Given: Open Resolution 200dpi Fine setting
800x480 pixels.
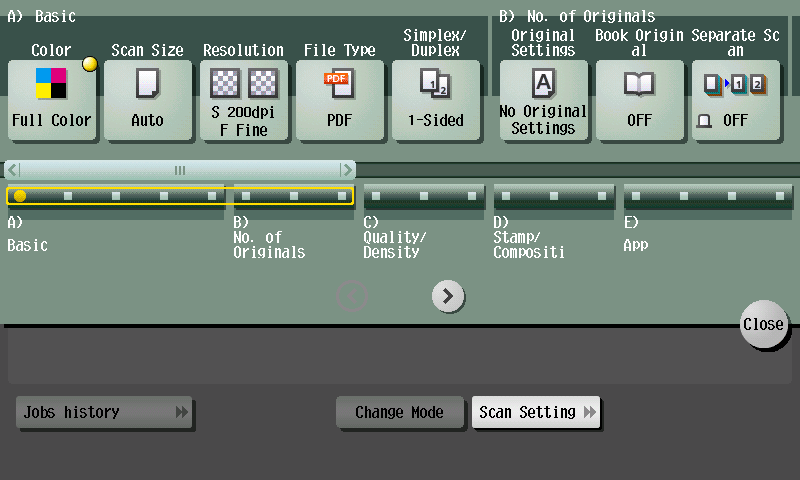Looking at the screenshot, I should 243,100.
